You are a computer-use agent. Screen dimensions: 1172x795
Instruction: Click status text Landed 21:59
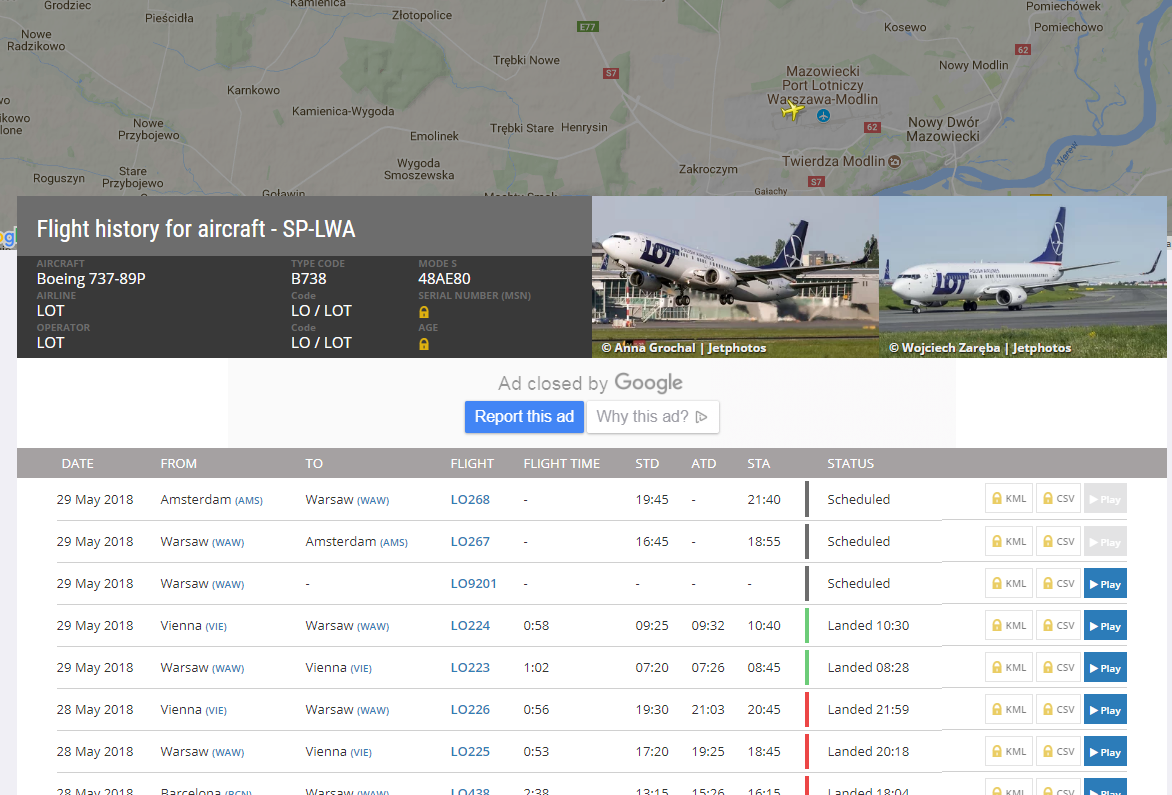868,709
